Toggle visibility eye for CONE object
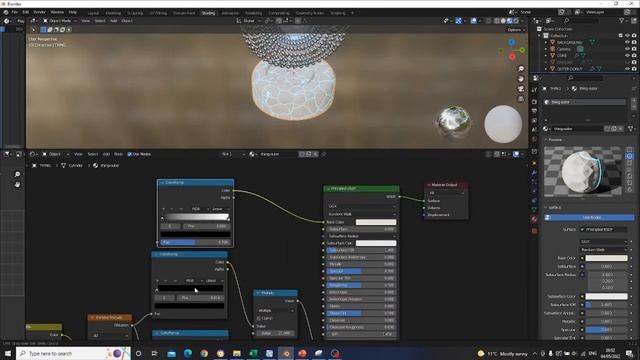This screenshot has width=640, height=360. [627, 56]
